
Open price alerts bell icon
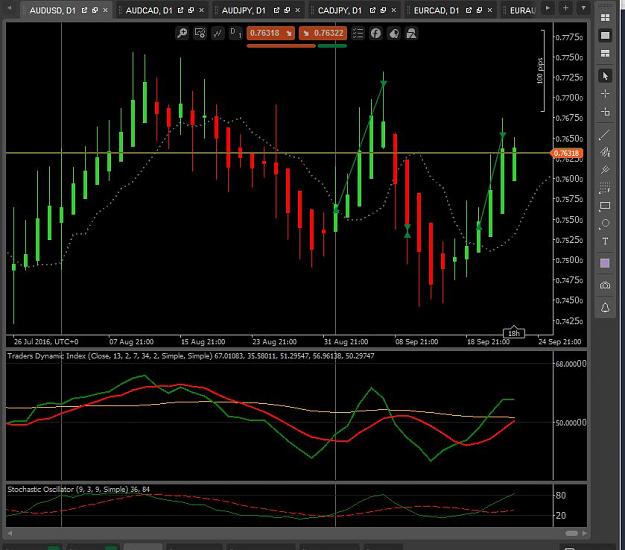pyautogui.click(x=605, y=308)
